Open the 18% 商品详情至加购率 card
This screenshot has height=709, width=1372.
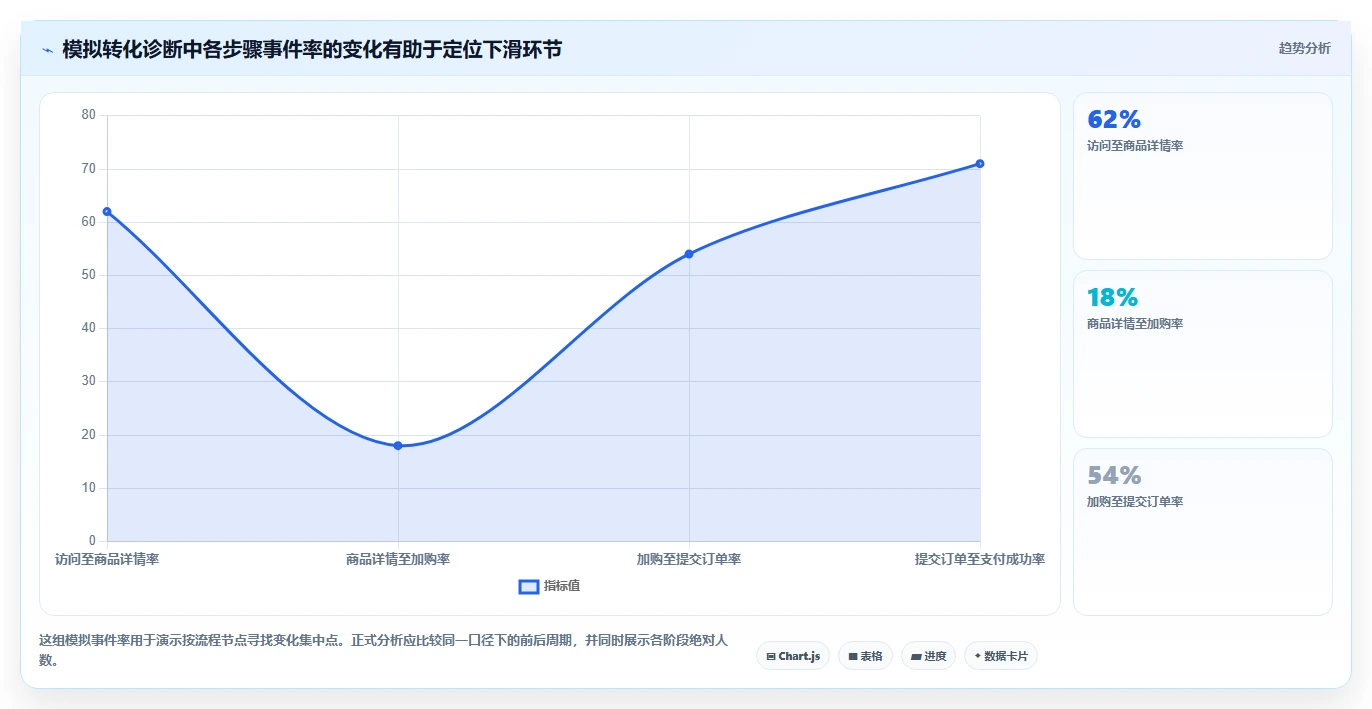[1202, 354]
